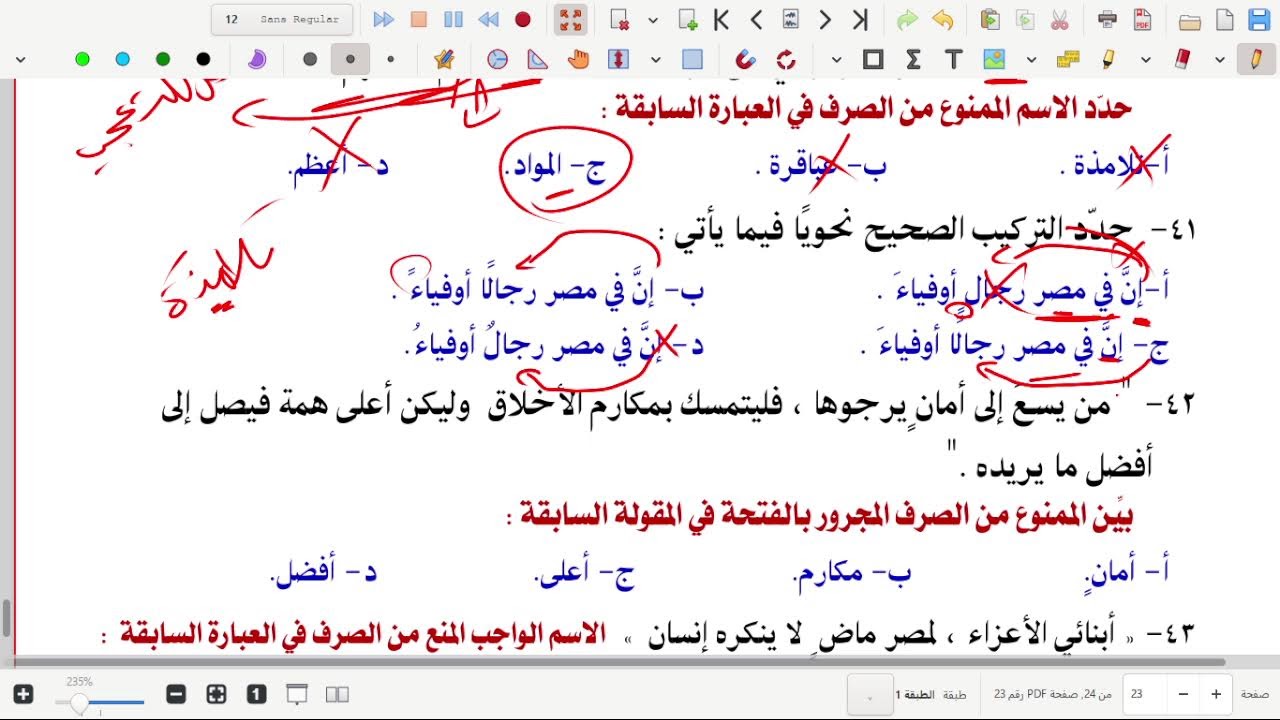Delete the current page
Viewport: 1280px width, 720px height.
click(619, 20)
